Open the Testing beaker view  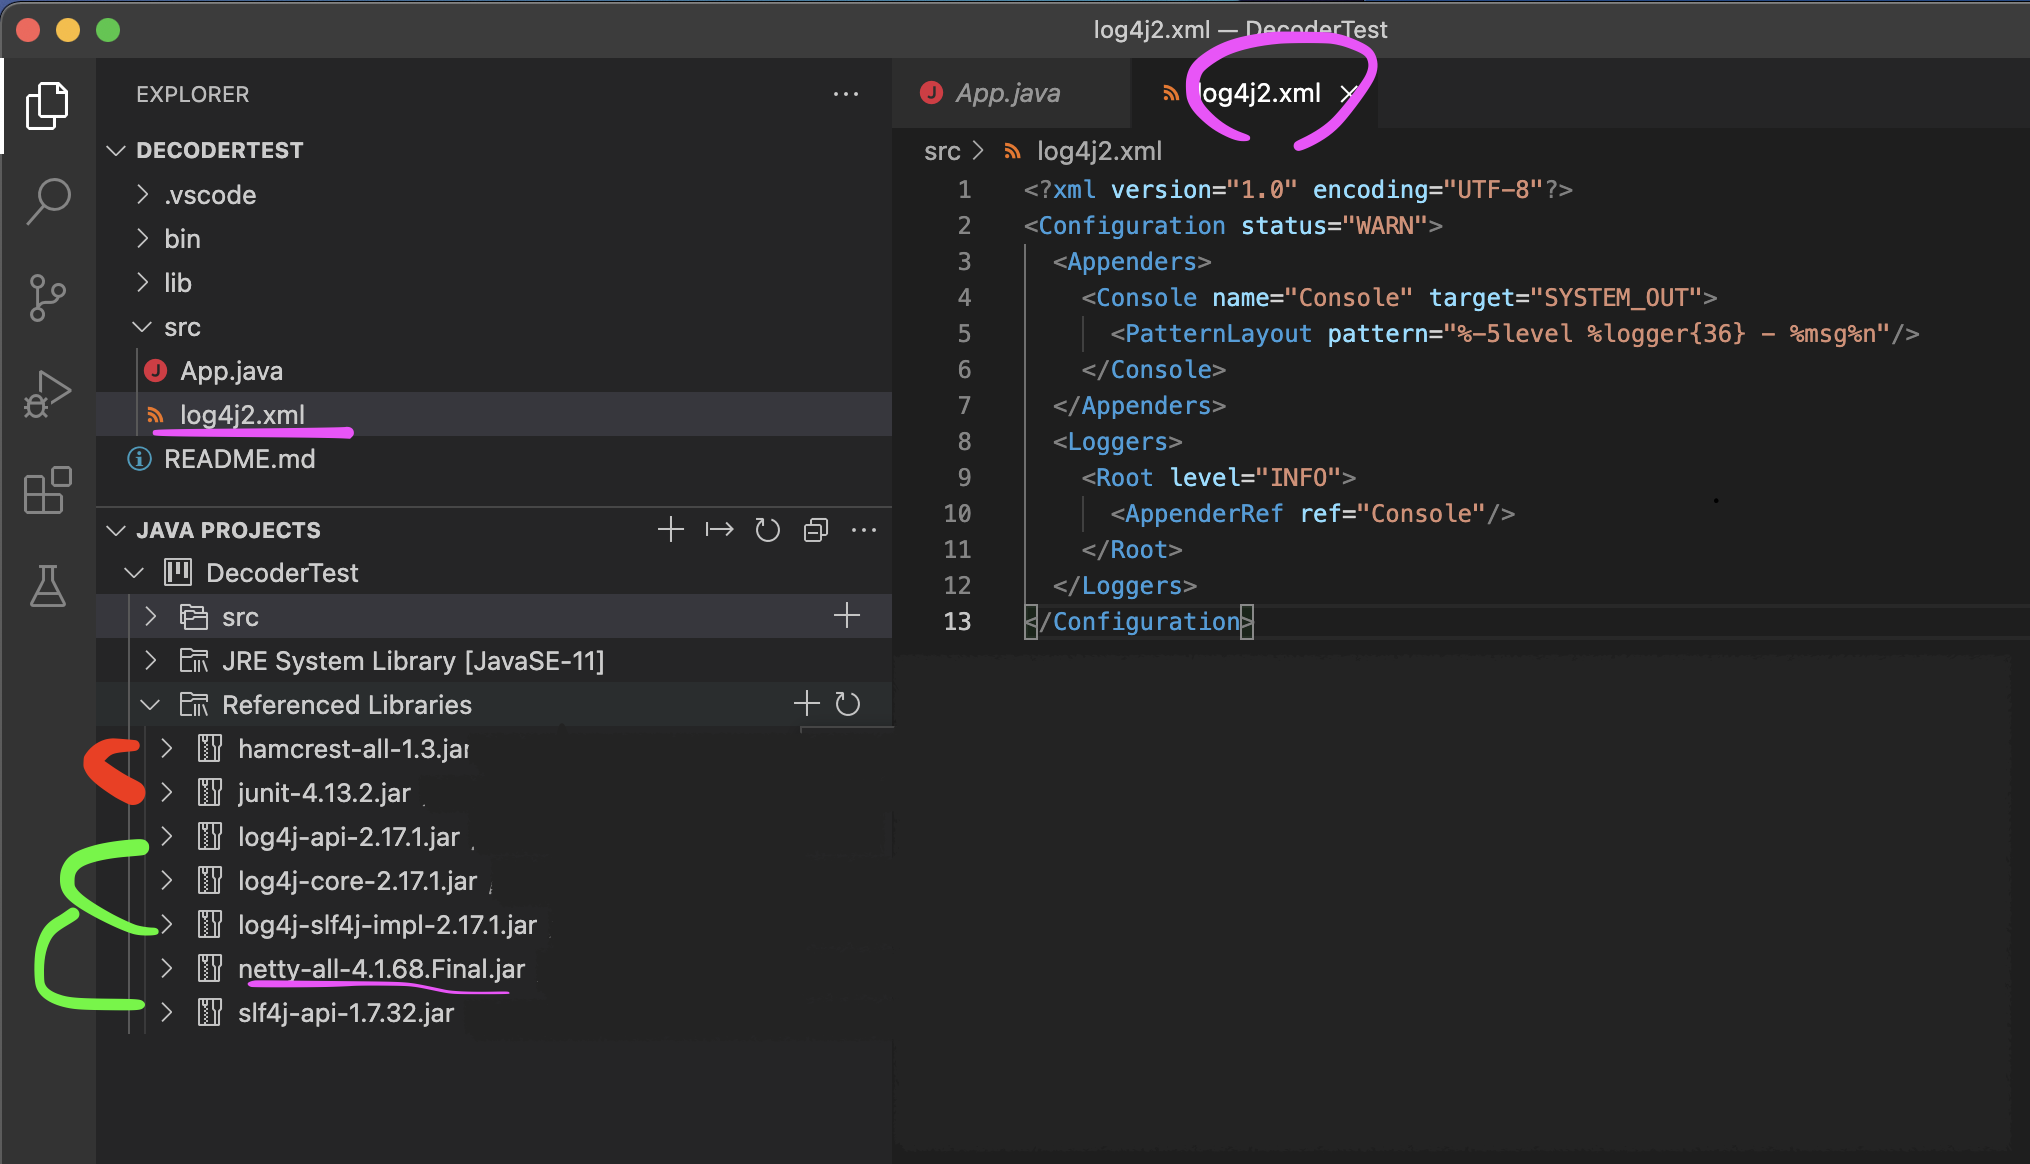pyautogui.click(x=48, y=586)
